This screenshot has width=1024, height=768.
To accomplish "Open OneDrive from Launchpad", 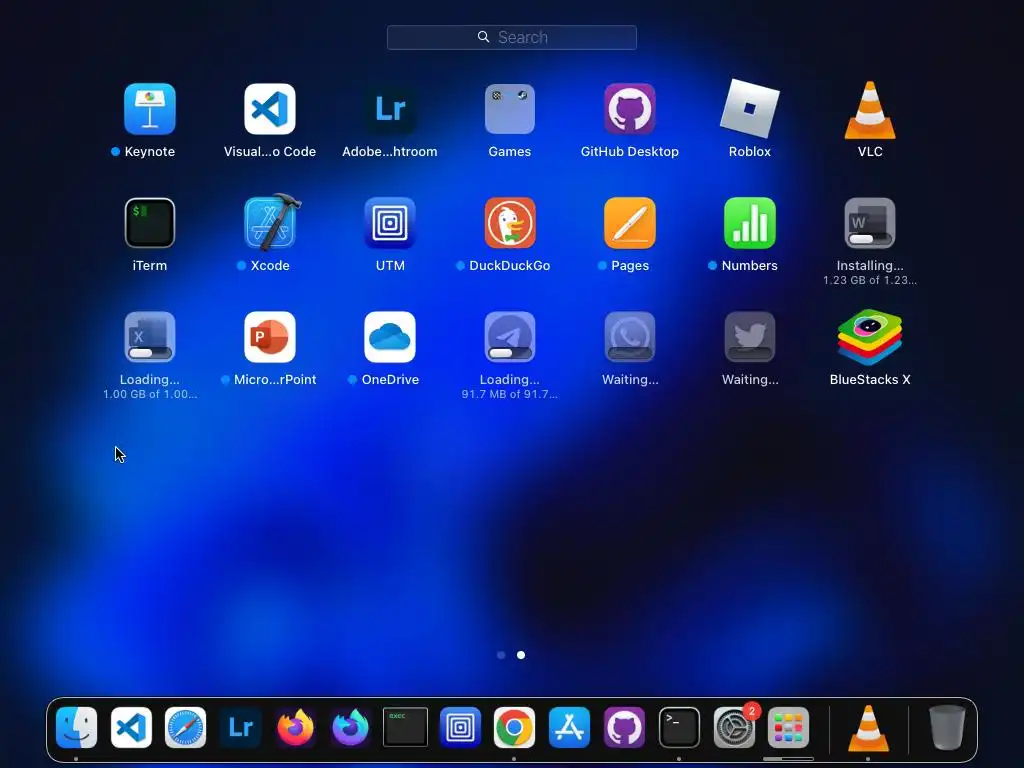I will (390, 337).
